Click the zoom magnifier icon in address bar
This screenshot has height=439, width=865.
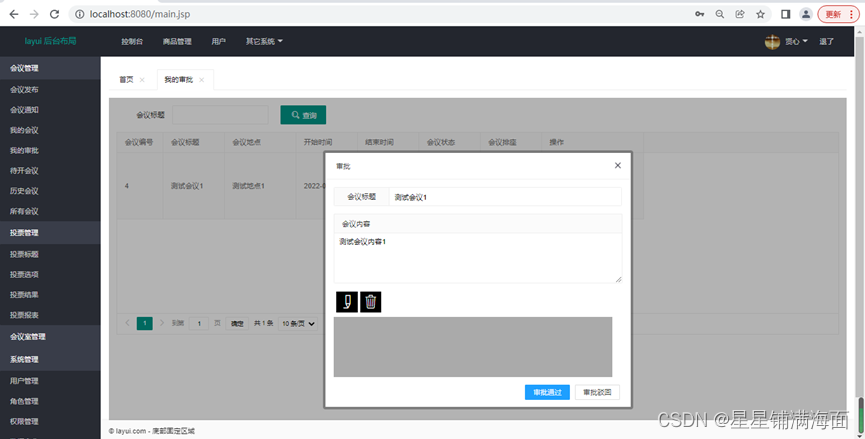(720, 14)
